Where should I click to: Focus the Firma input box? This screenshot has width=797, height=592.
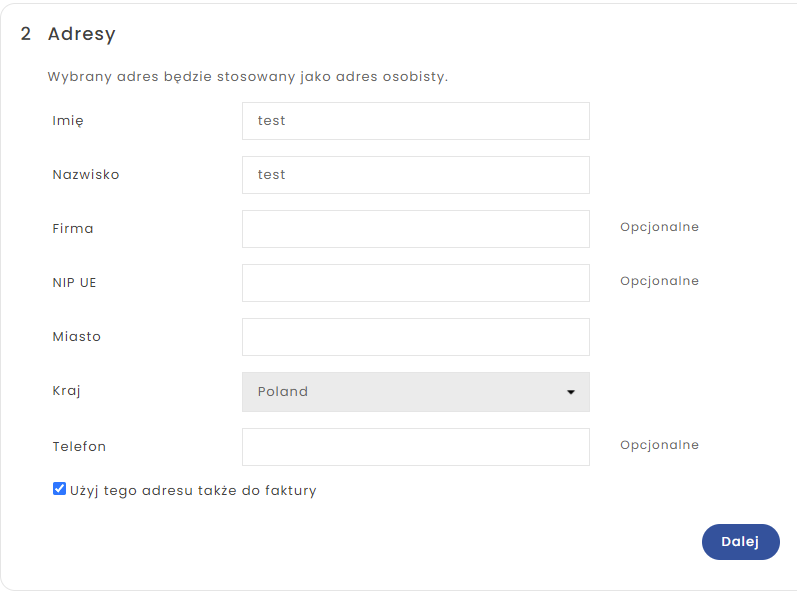point(415,229)
